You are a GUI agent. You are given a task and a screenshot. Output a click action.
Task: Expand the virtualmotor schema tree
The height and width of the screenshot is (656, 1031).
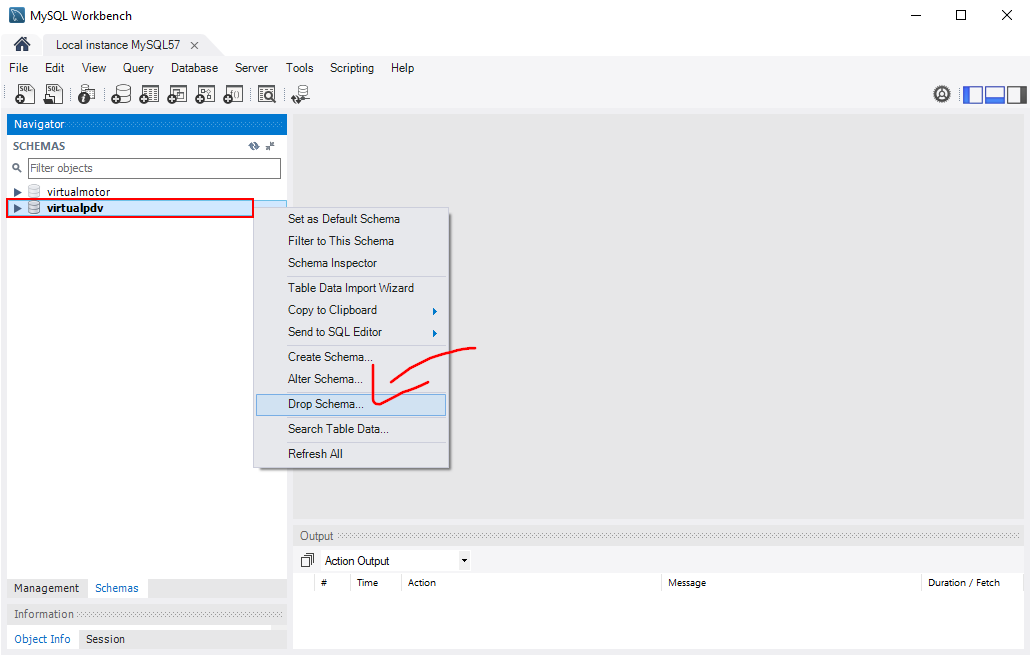(18, 192)
